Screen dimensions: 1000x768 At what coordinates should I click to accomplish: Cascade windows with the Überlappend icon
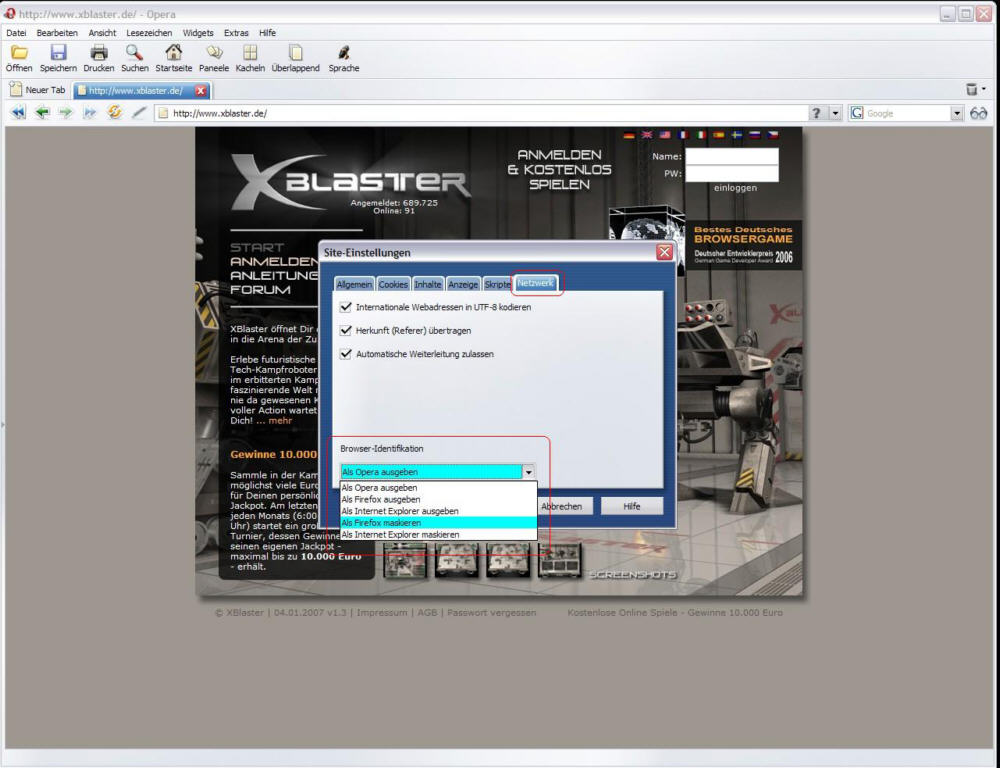click(295, 52)
